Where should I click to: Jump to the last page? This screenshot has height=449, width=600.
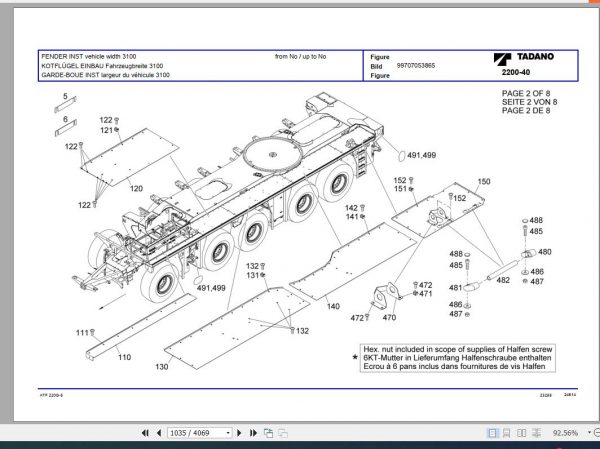(253, 433)
